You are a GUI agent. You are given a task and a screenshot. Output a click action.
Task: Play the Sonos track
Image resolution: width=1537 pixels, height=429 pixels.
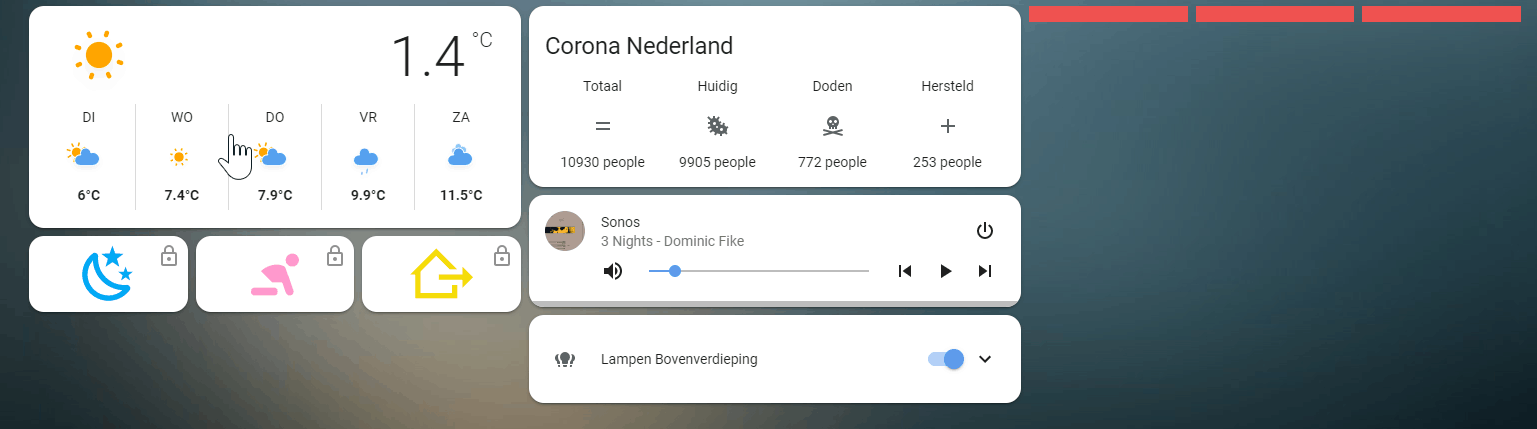[945, 271]
